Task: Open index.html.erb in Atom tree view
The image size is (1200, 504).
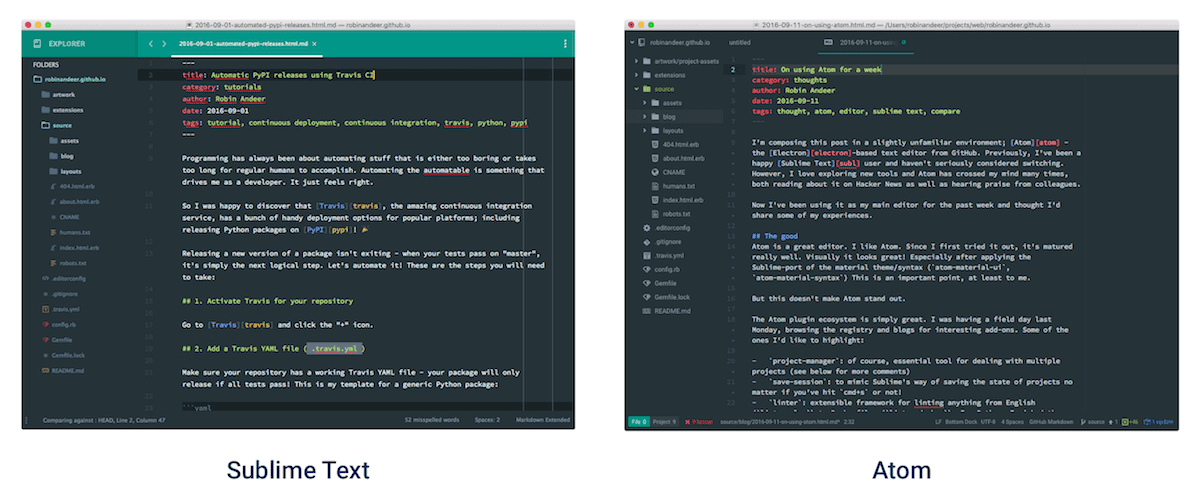Action: [x=677, y=201]
